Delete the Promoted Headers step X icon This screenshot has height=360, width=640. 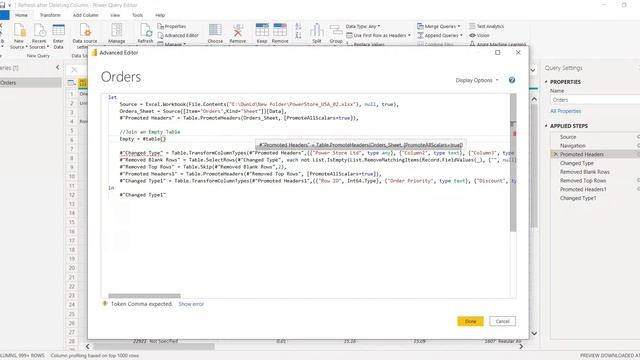click(555, 154)
